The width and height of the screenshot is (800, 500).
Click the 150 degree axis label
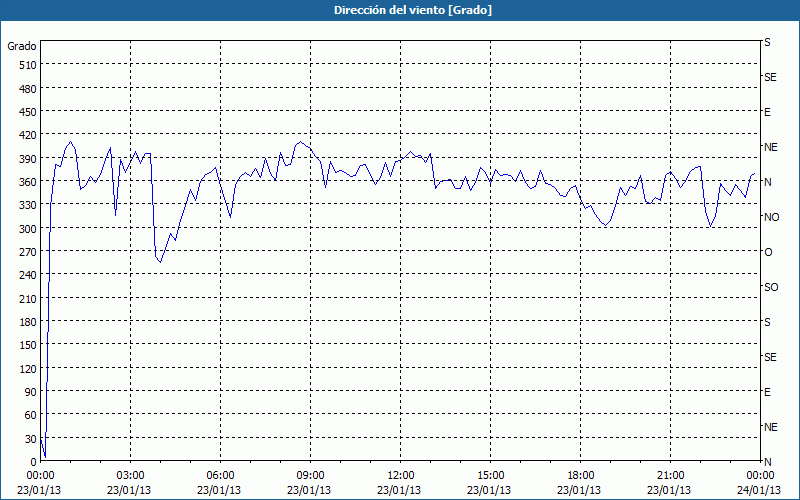click(28, 345)
